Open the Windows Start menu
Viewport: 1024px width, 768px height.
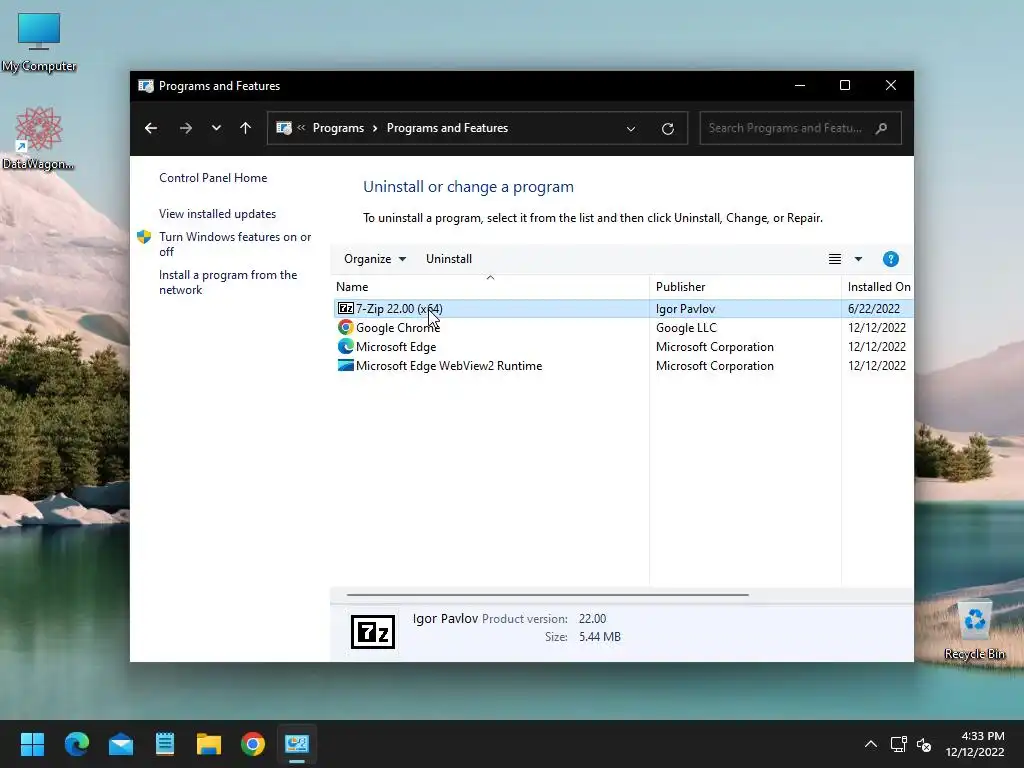click(x=32, y=744)
